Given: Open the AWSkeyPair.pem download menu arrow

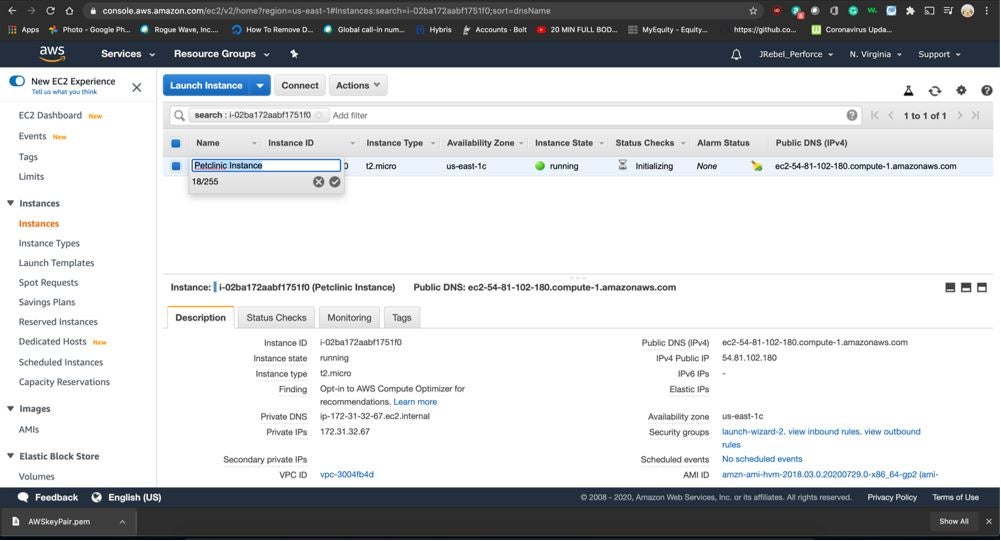Looking at the screenshot, I should (122, 522).
